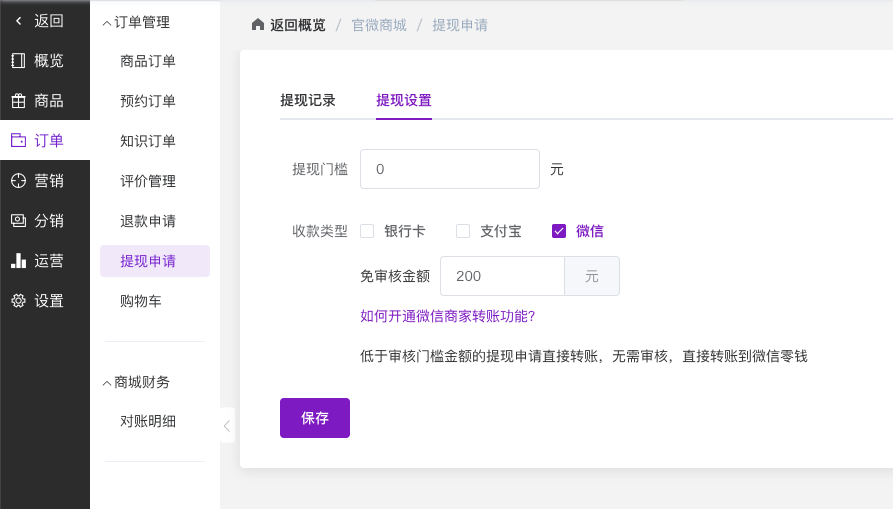
Task: Select the 分销 distribution icon
Action: (18, 221)
